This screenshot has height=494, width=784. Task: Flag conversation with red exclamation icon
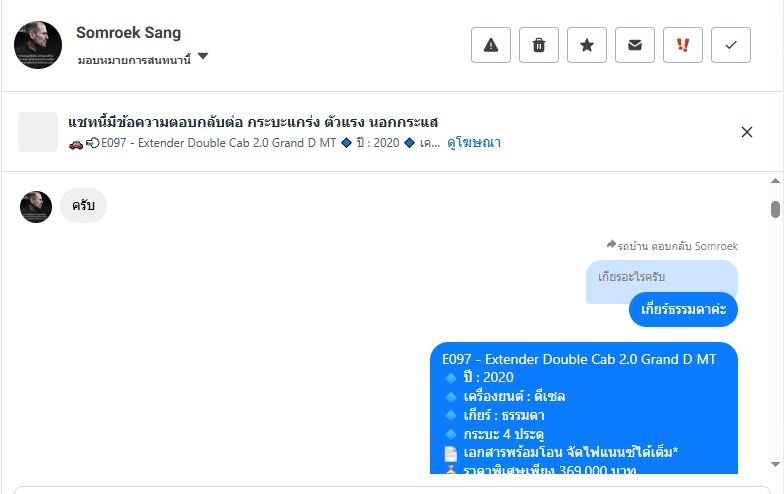click(683, 45)
